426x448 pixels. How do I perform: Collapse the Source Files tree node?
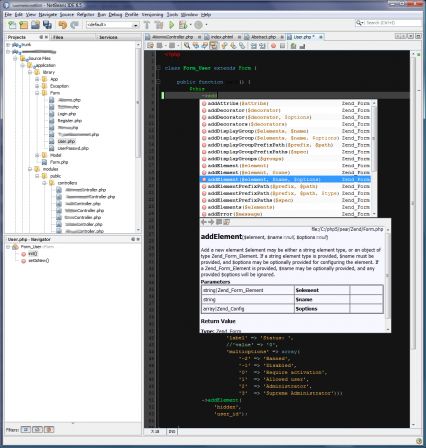pyautogui.click(x=15, y=58)
